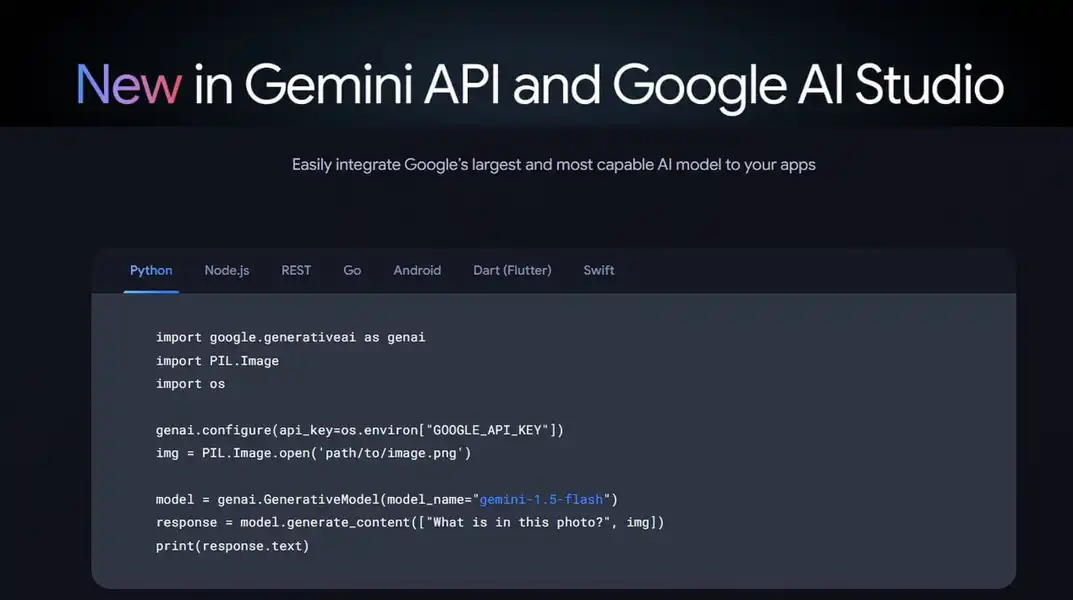Click the import os statement
The image size is (1073, 600).
point(190,383)
